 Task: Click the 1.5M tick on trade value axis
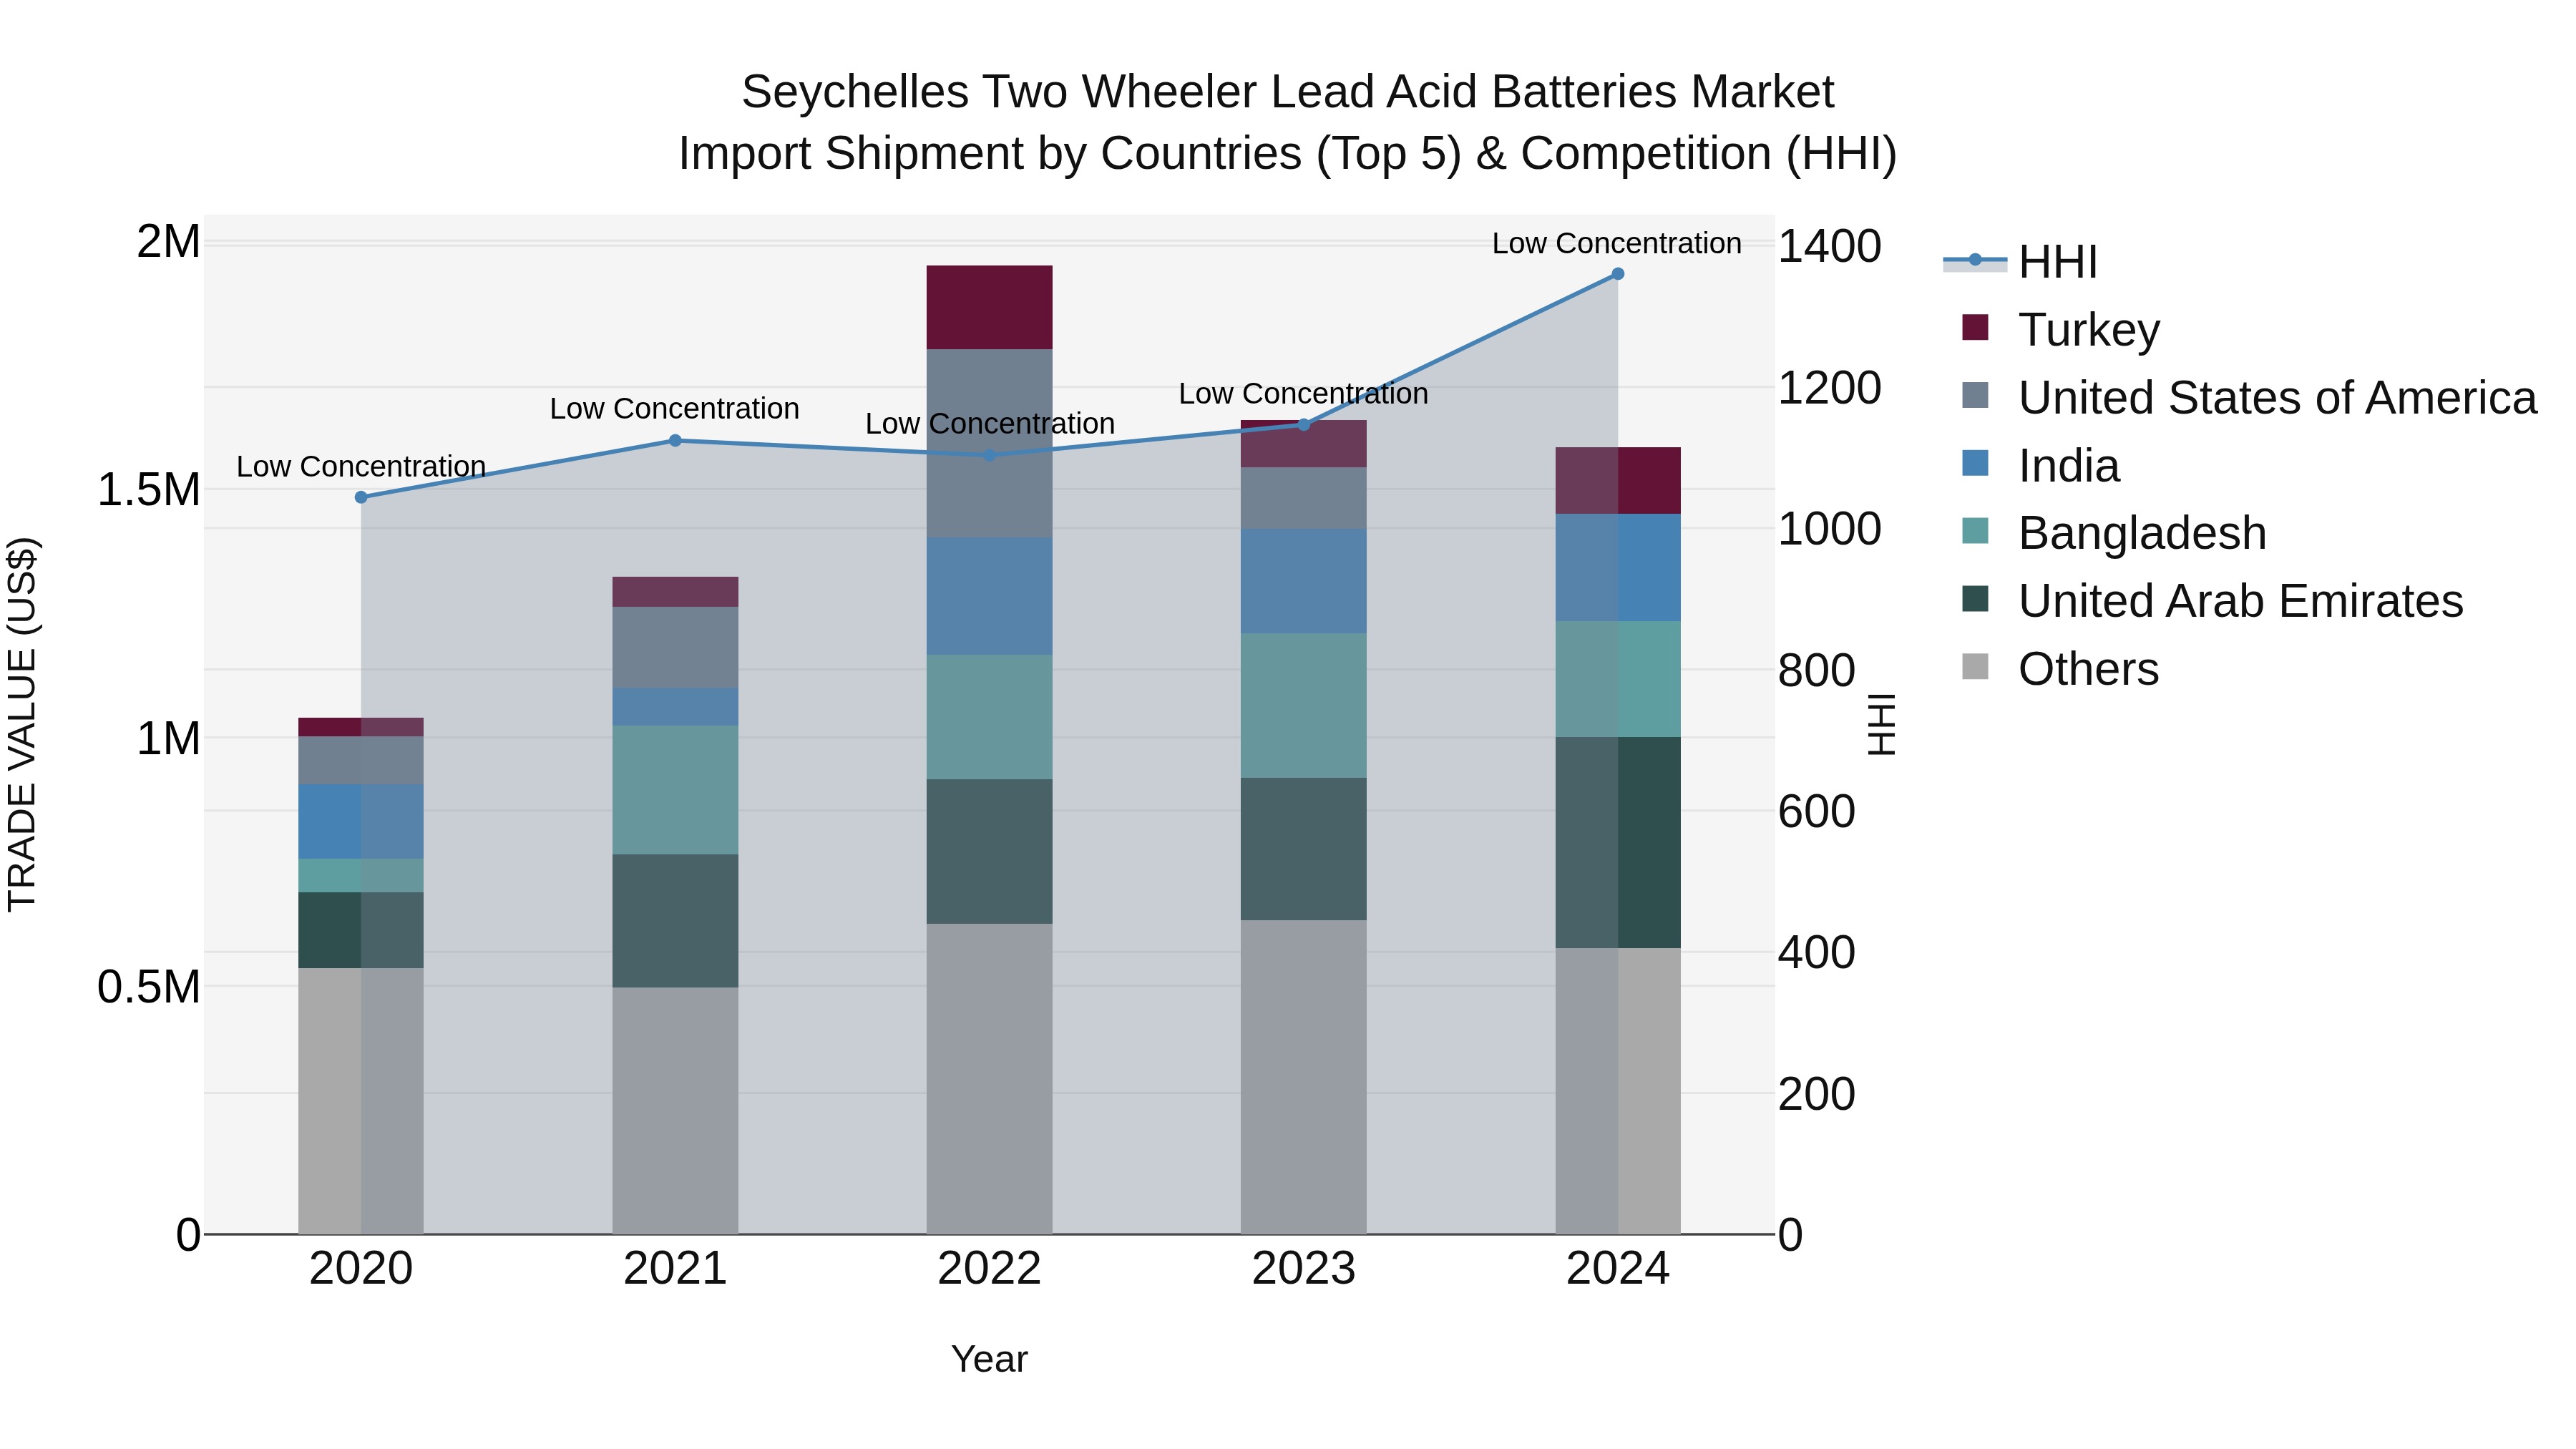tap(148, 490)
